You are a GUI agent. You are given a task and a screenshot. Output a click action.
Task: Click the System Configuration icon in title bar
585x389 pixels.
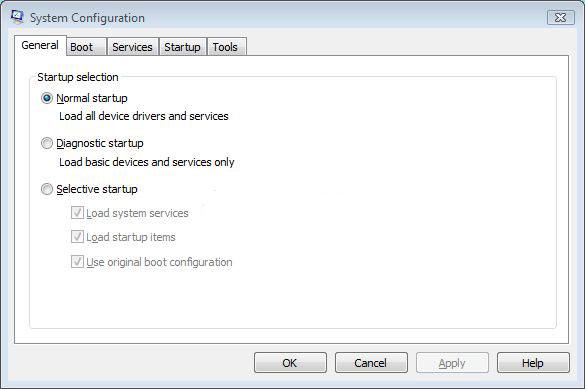pos(17,17)
